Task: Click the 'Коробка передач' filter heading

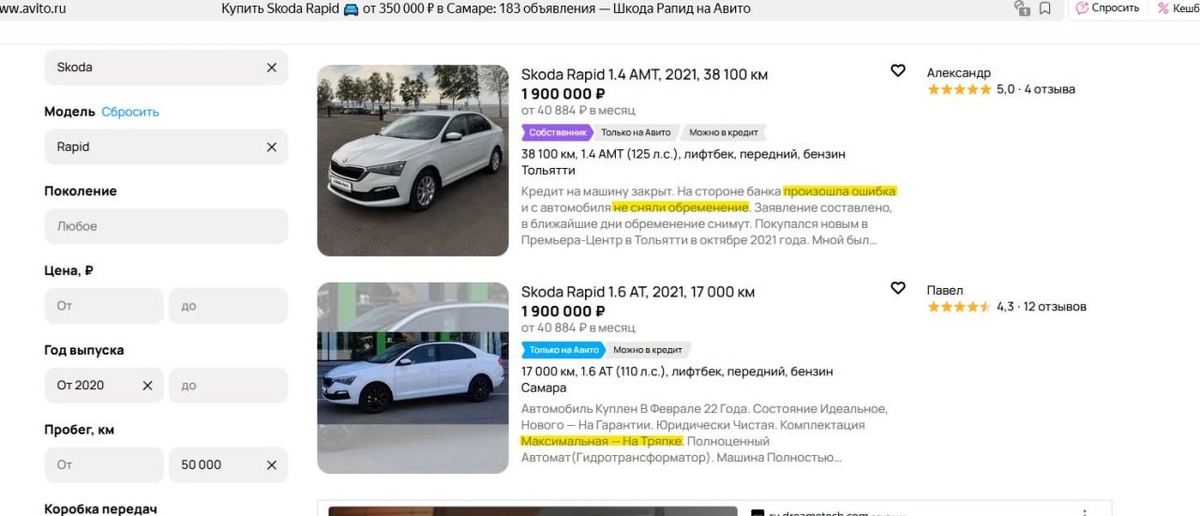Action: (x=101, y=509)
